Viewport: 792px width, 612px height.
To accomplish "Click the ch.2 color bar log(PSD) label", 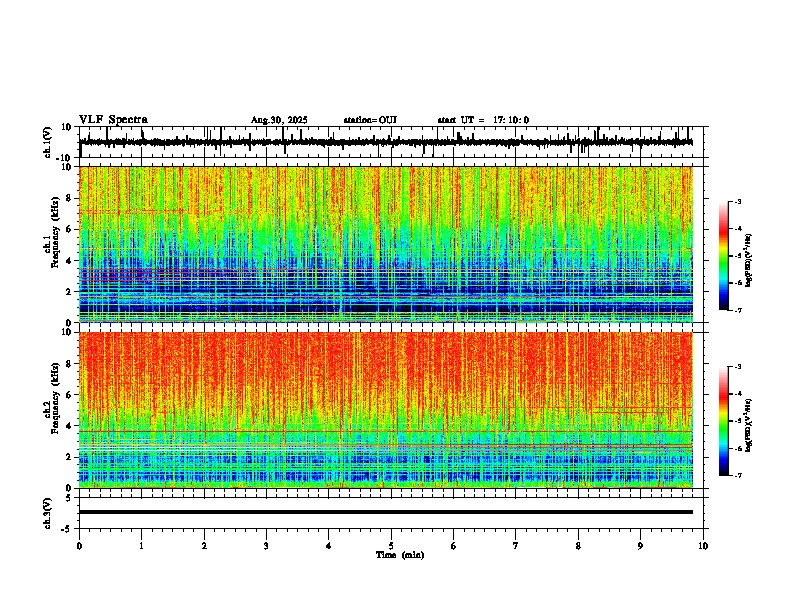I will click(x=748, y=425).
